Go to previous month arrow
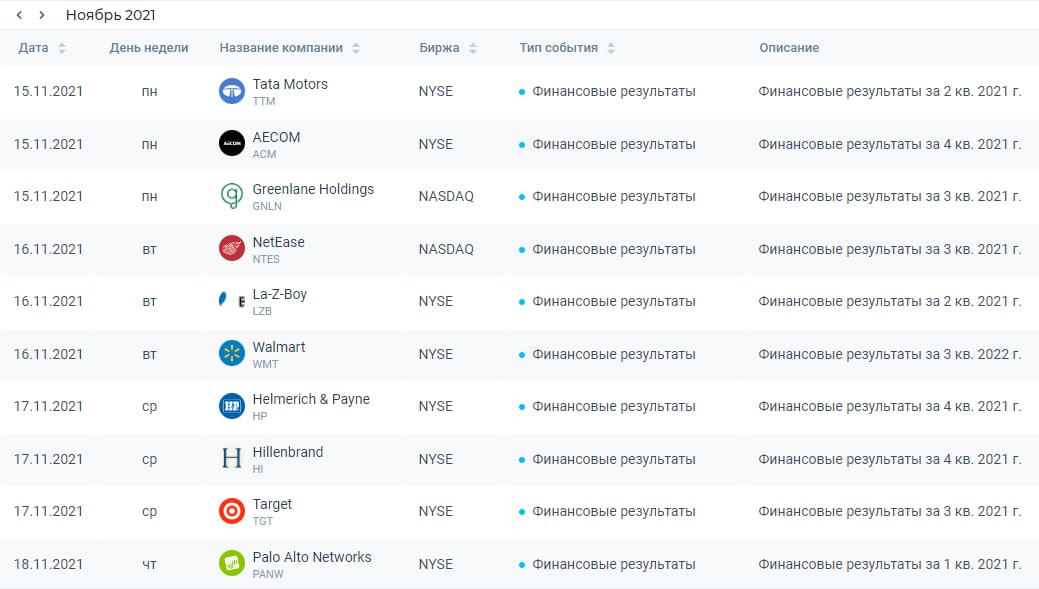This screenshot has height=589, width=1039. 19,15
